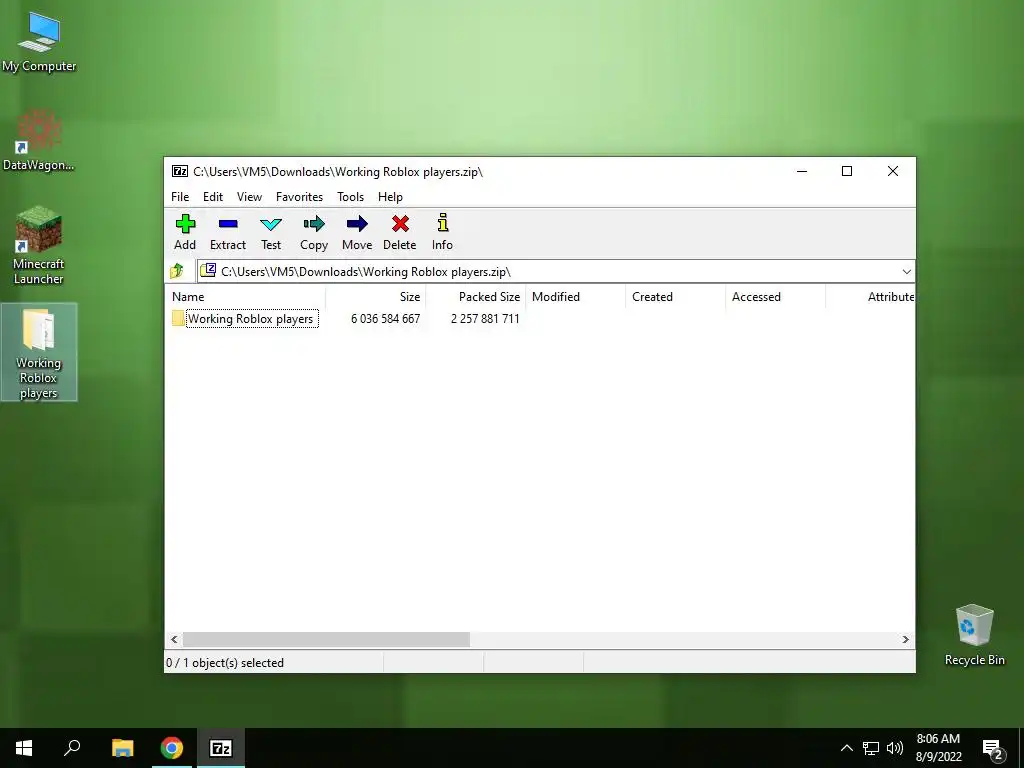
Task: Launch Minecraft Launcher from desktop
Action: 39,246
